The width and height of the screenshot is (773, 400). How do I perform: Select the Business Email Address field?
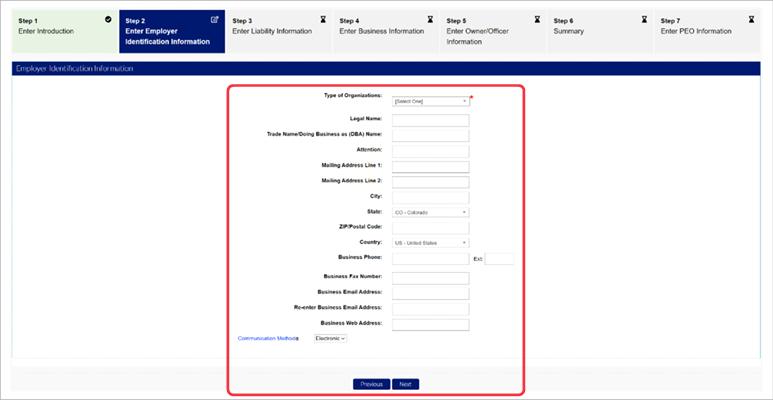[430, 292]
